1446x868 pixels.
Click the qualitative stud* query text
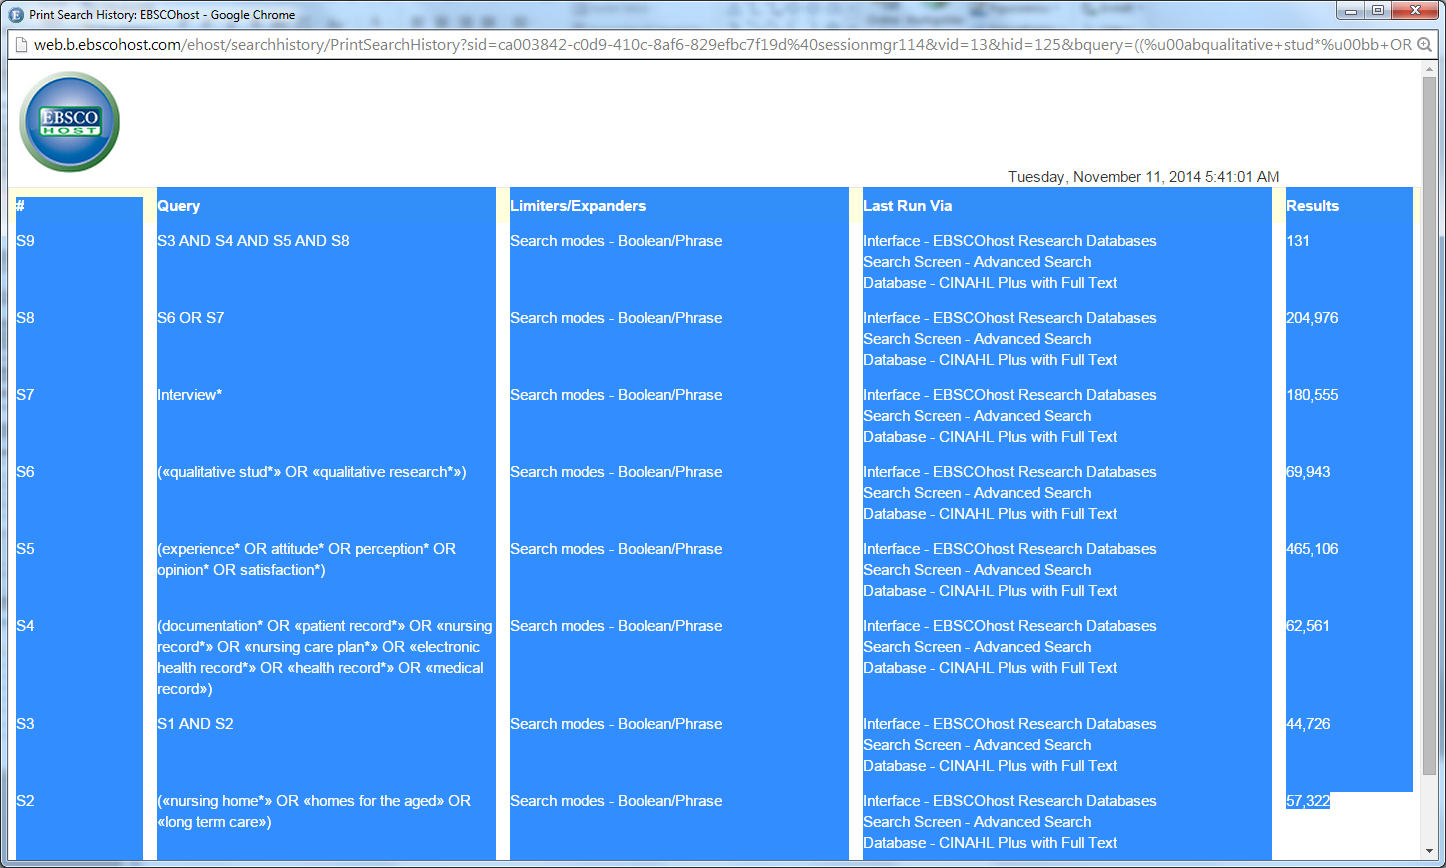click(x=312, y=472)
